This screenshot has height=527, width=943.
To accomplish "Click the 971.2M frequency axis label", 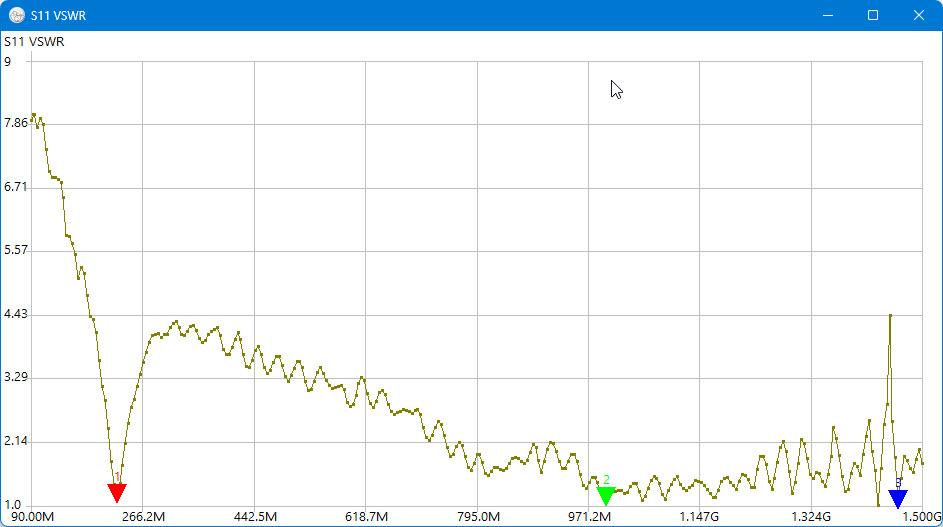I will point(589,517).
